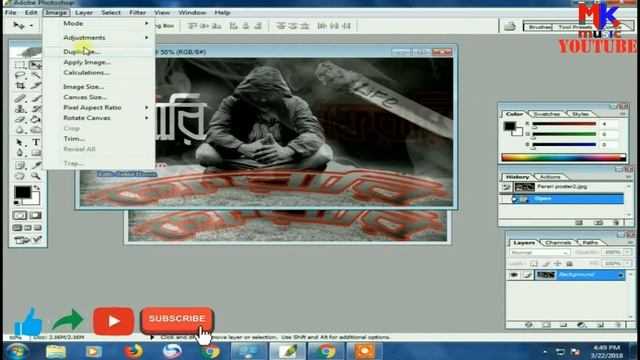Add layer style at Layers panel bottom

[529, 325]
